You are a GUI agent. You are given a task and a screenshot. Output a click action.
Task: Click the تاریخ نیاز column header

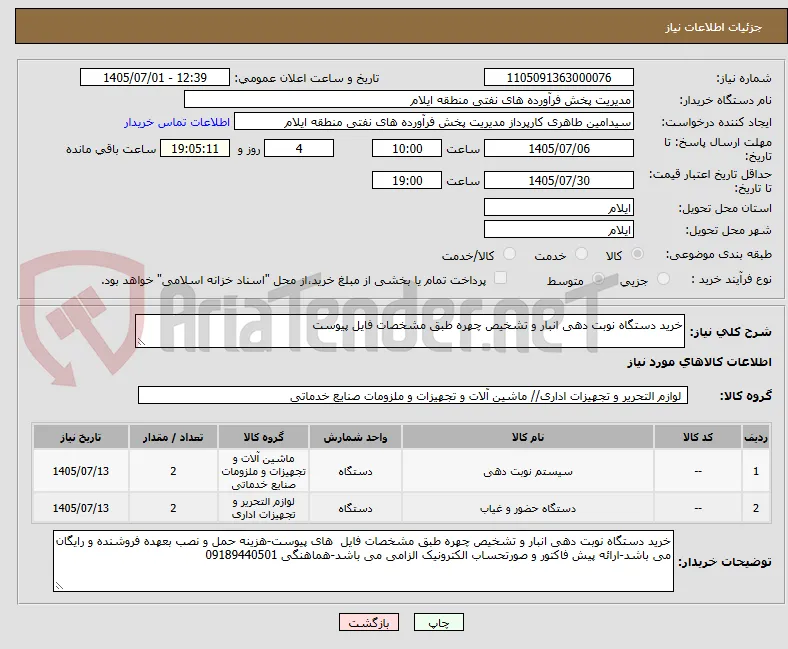pyautogui.click(x=81, y=437)
